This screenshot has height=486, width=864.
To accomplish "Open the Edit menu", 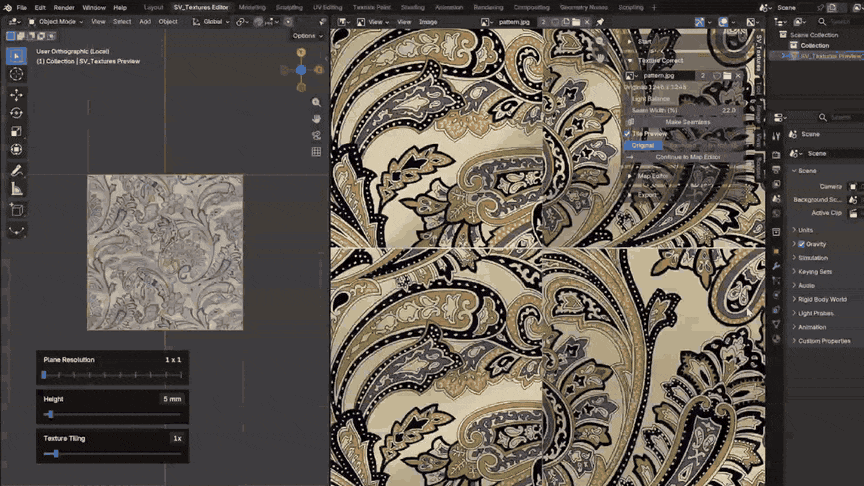I will (40, 8).
